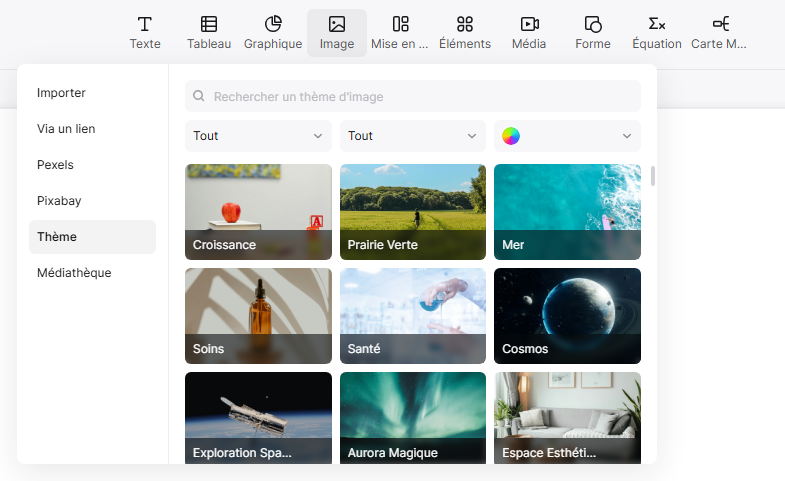This screenshot has height=481, width=785.
Task: Open the Exploration Spa... theme
Action: coord(258,418)
